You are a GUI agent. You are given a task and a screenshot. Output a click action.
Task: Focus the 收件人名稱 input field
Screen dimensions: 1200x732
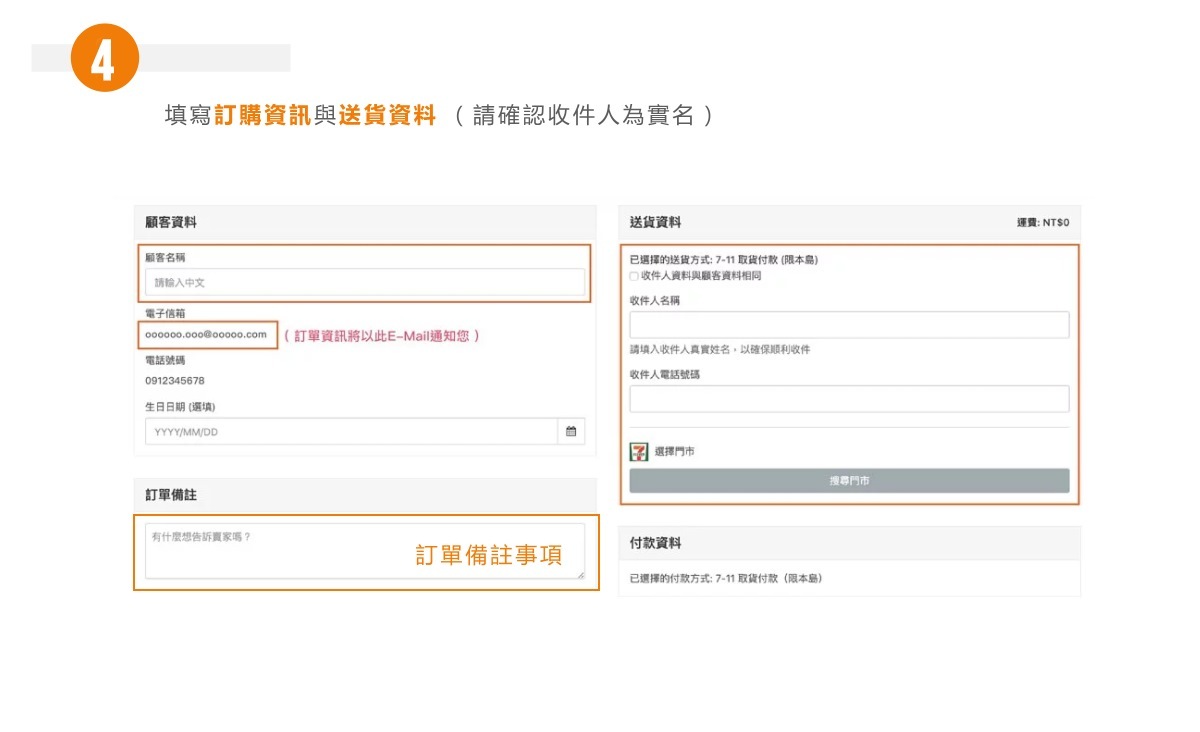point(849,325)
